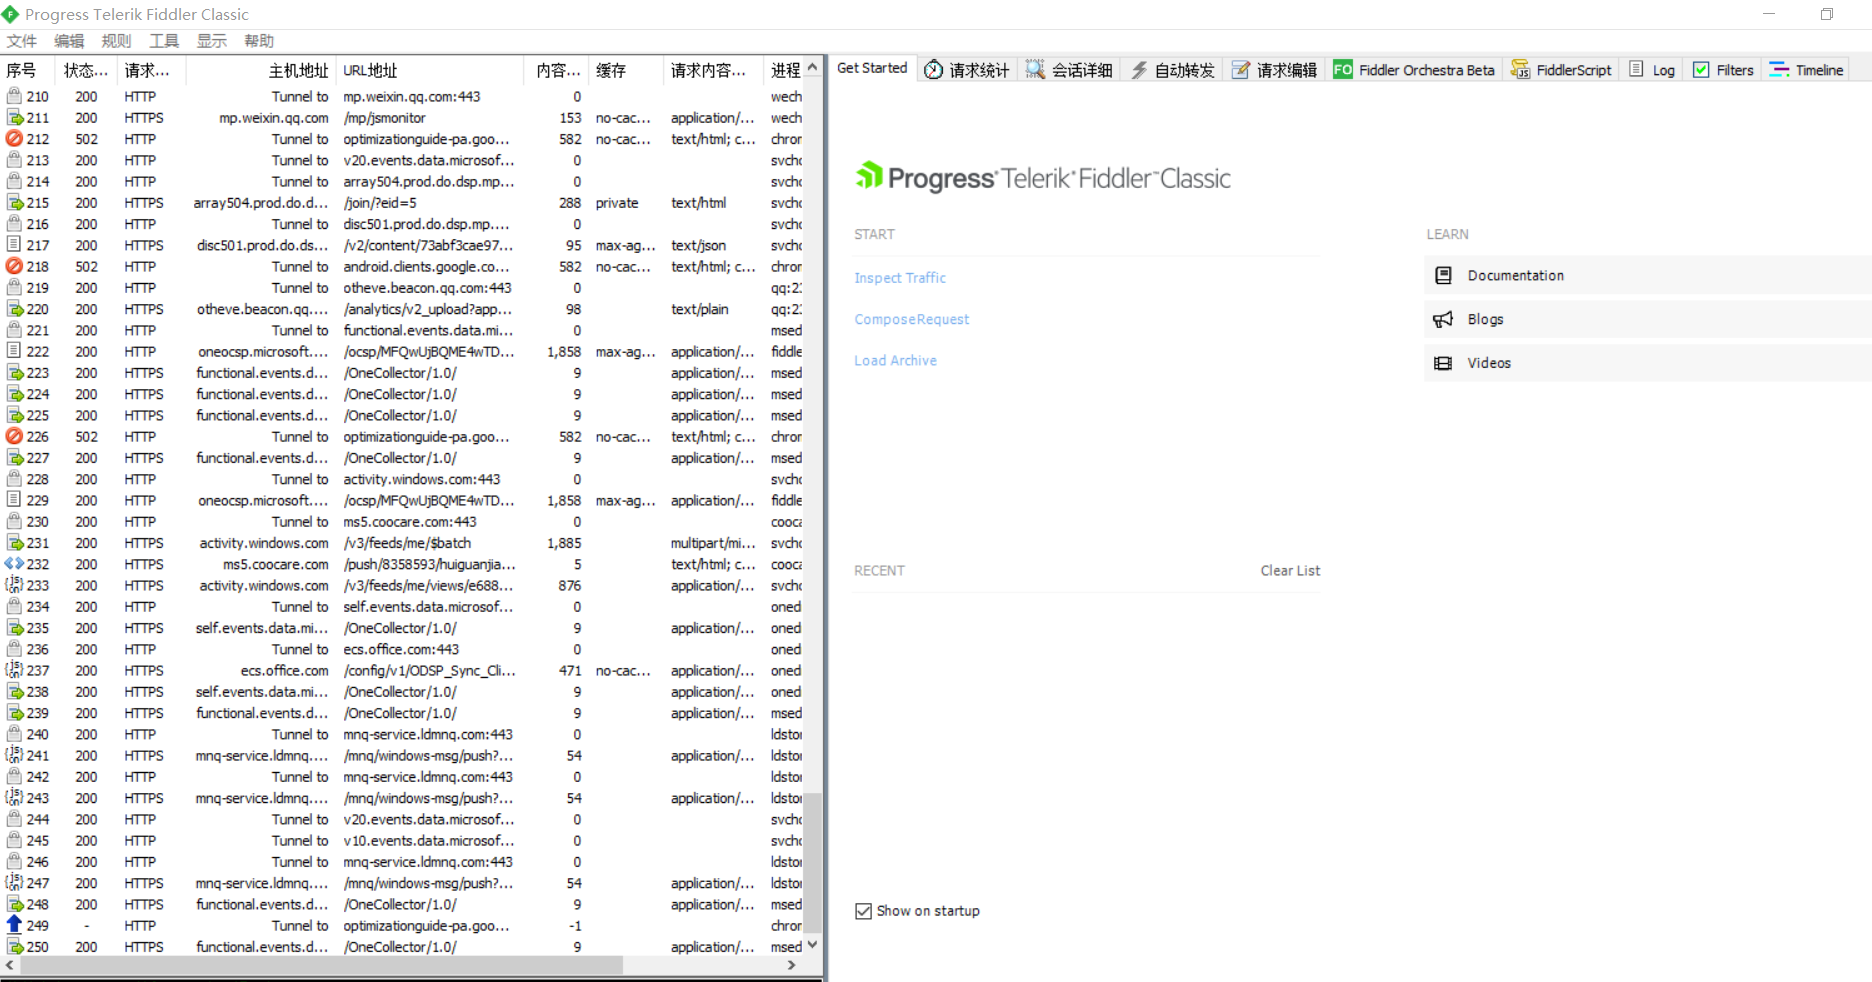The height and width of the screenshot is (982, 1872).
Task: Click the red blocked icon of session 218
Action: pyautogui.click(x=14, y=266)
